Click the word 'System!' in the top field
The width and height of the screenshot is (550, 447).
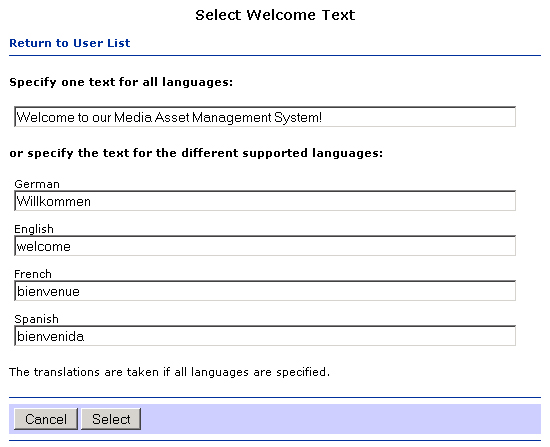298,117
